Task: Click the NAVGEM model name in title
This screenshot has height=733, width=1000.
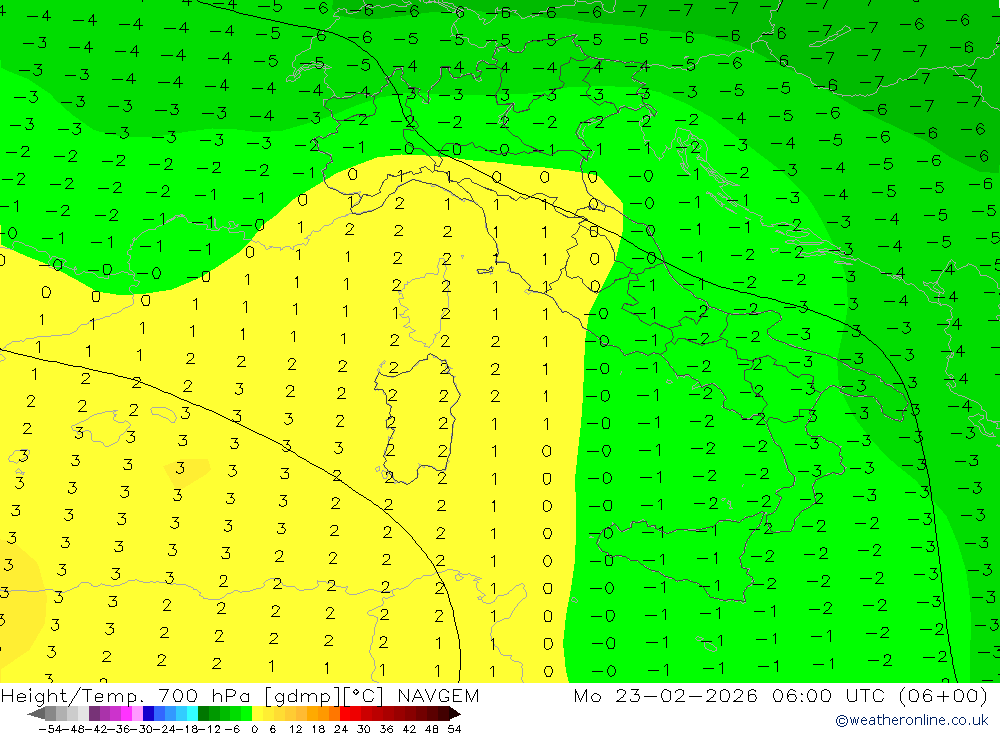Action: click(x=438, y=695)
